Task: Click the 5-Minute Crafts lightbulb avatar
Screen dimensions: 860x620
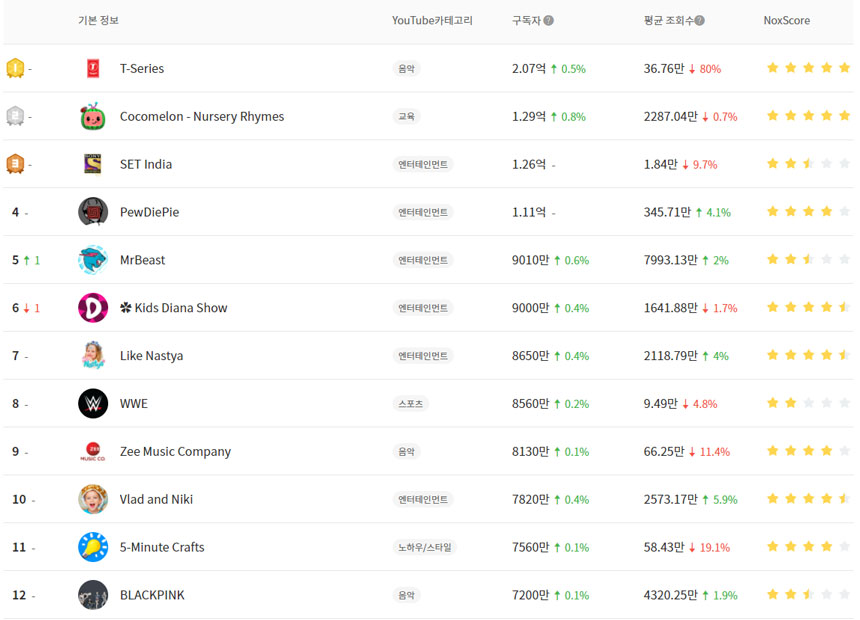Action: pyautogui.click(x=93, y=547)
